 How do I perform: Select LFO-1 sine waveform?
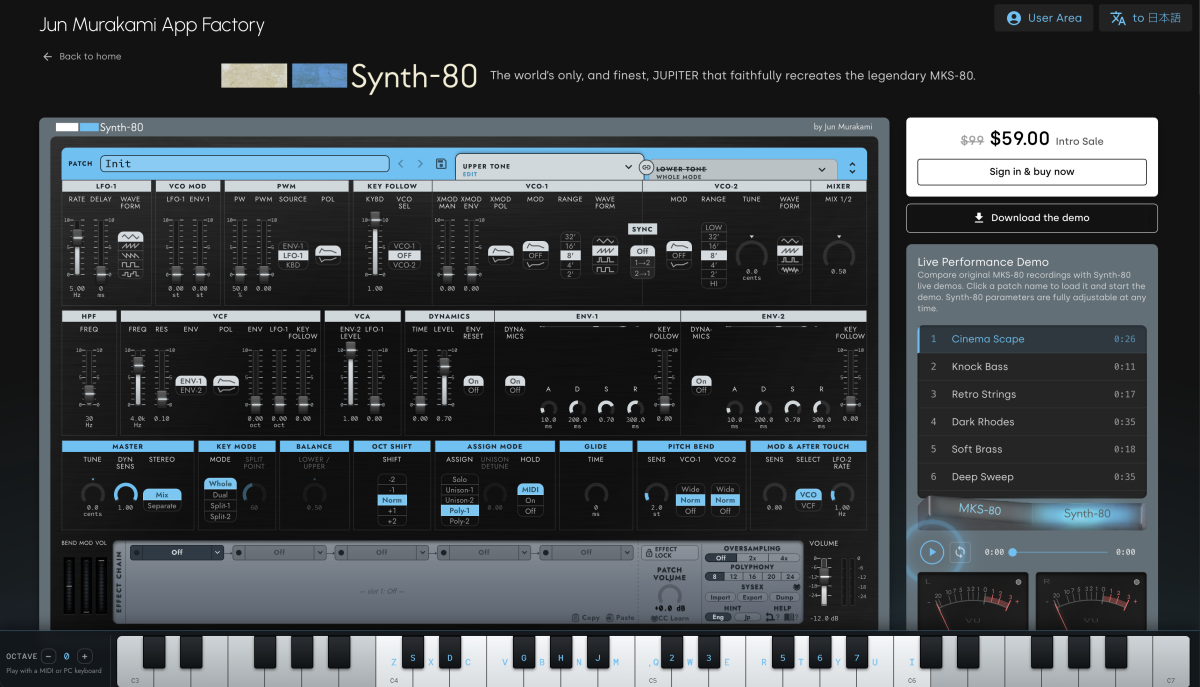click(x=130, y=236)
